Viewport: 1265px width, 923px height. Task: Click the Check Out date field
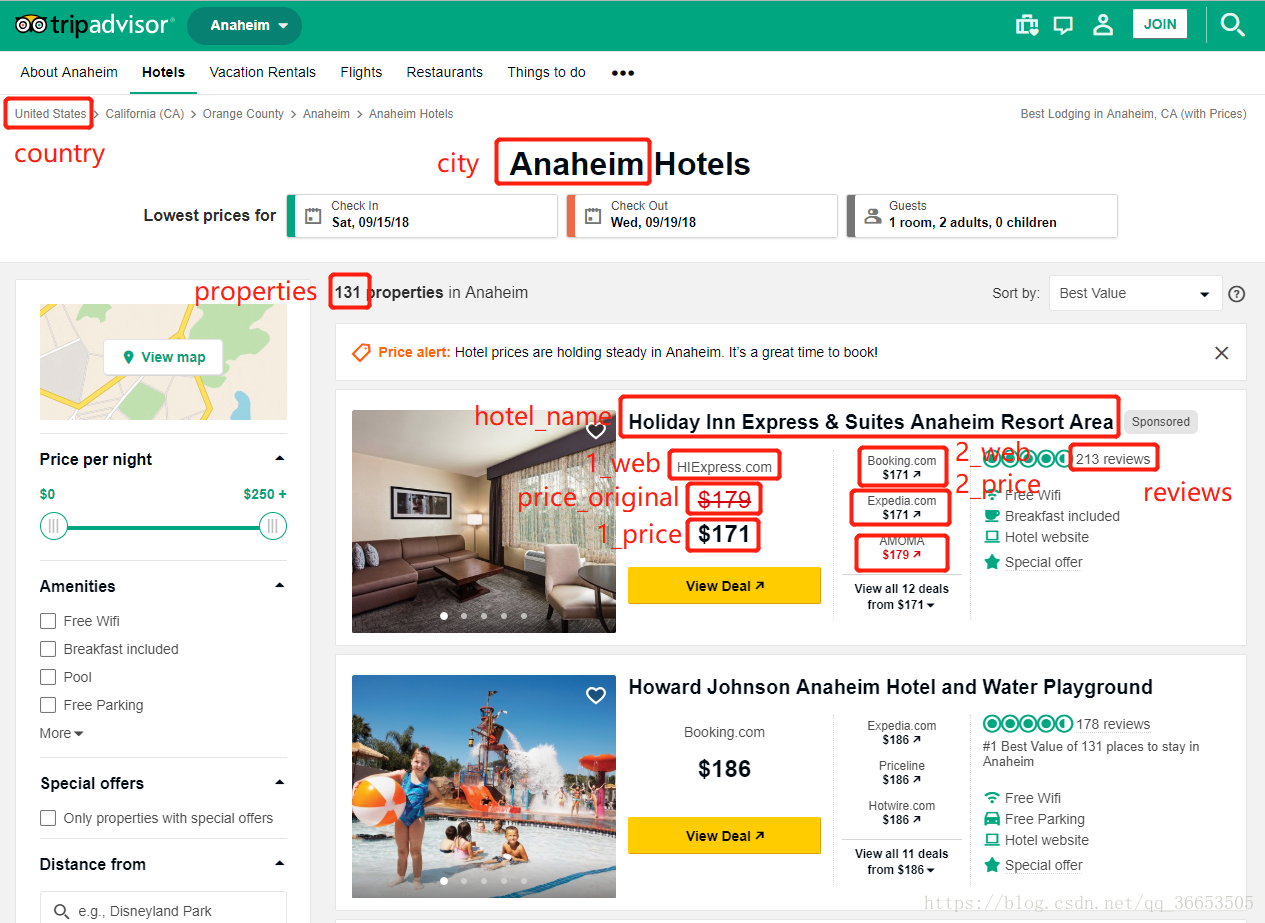point(702,216)
